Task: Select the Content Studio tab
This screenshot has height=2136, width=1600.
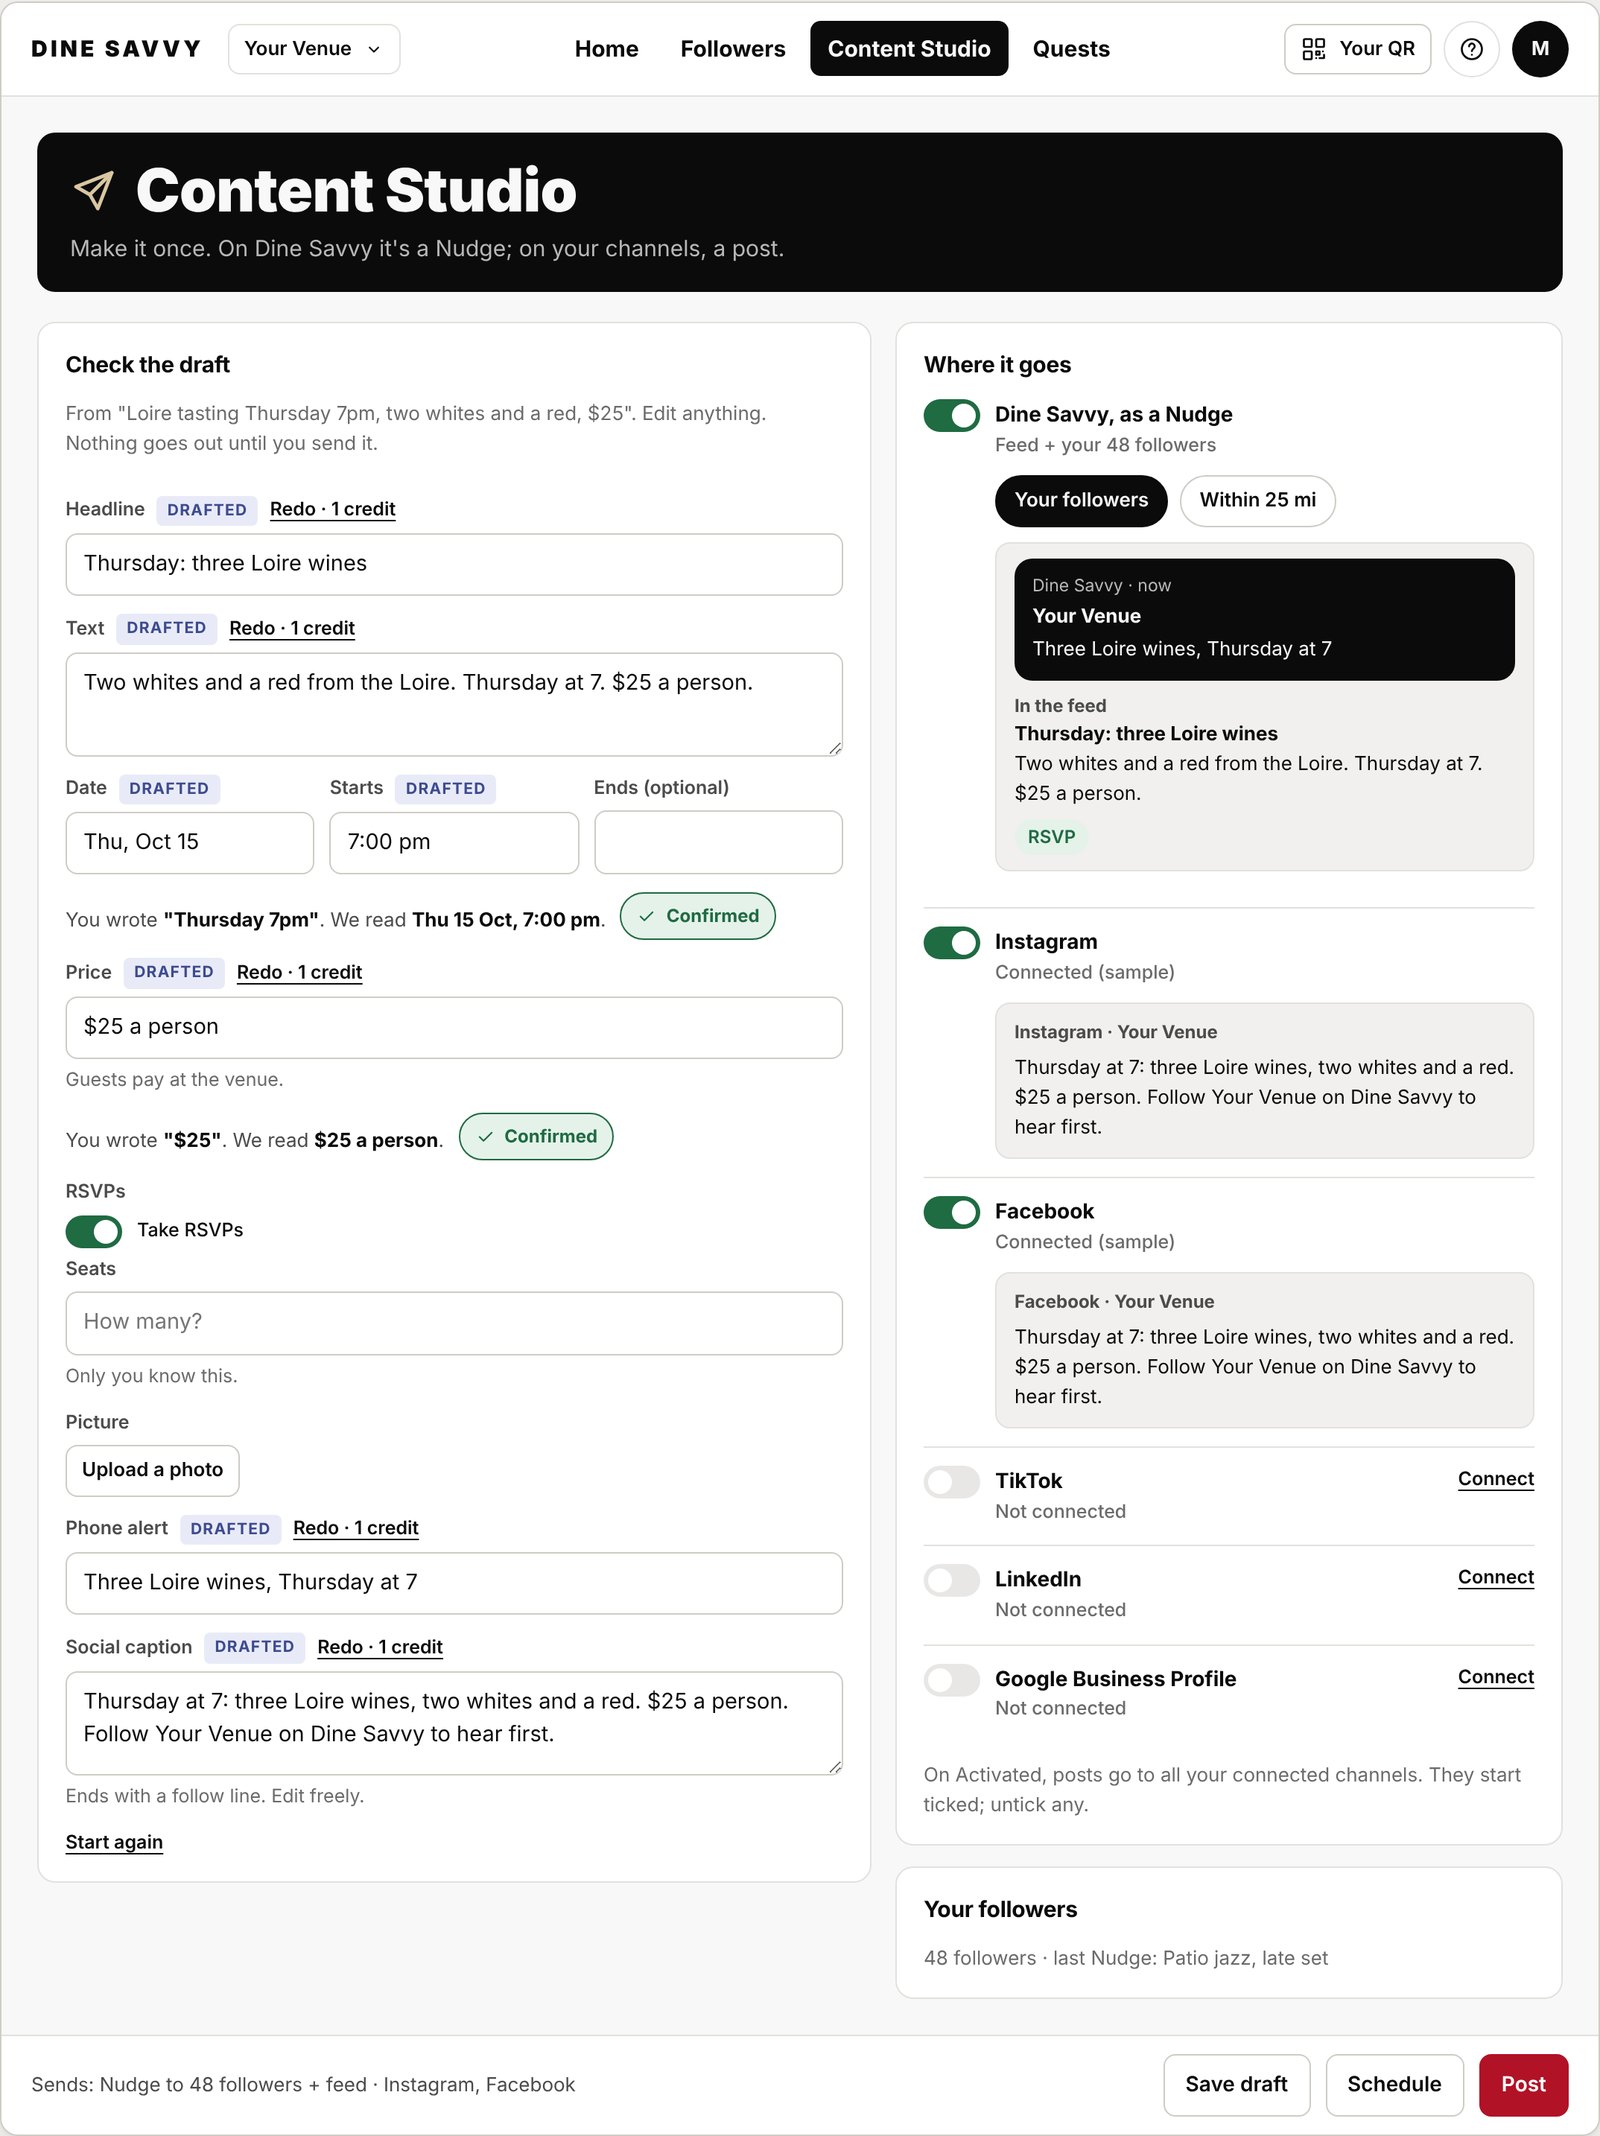Action: click(x=909, y=49)
